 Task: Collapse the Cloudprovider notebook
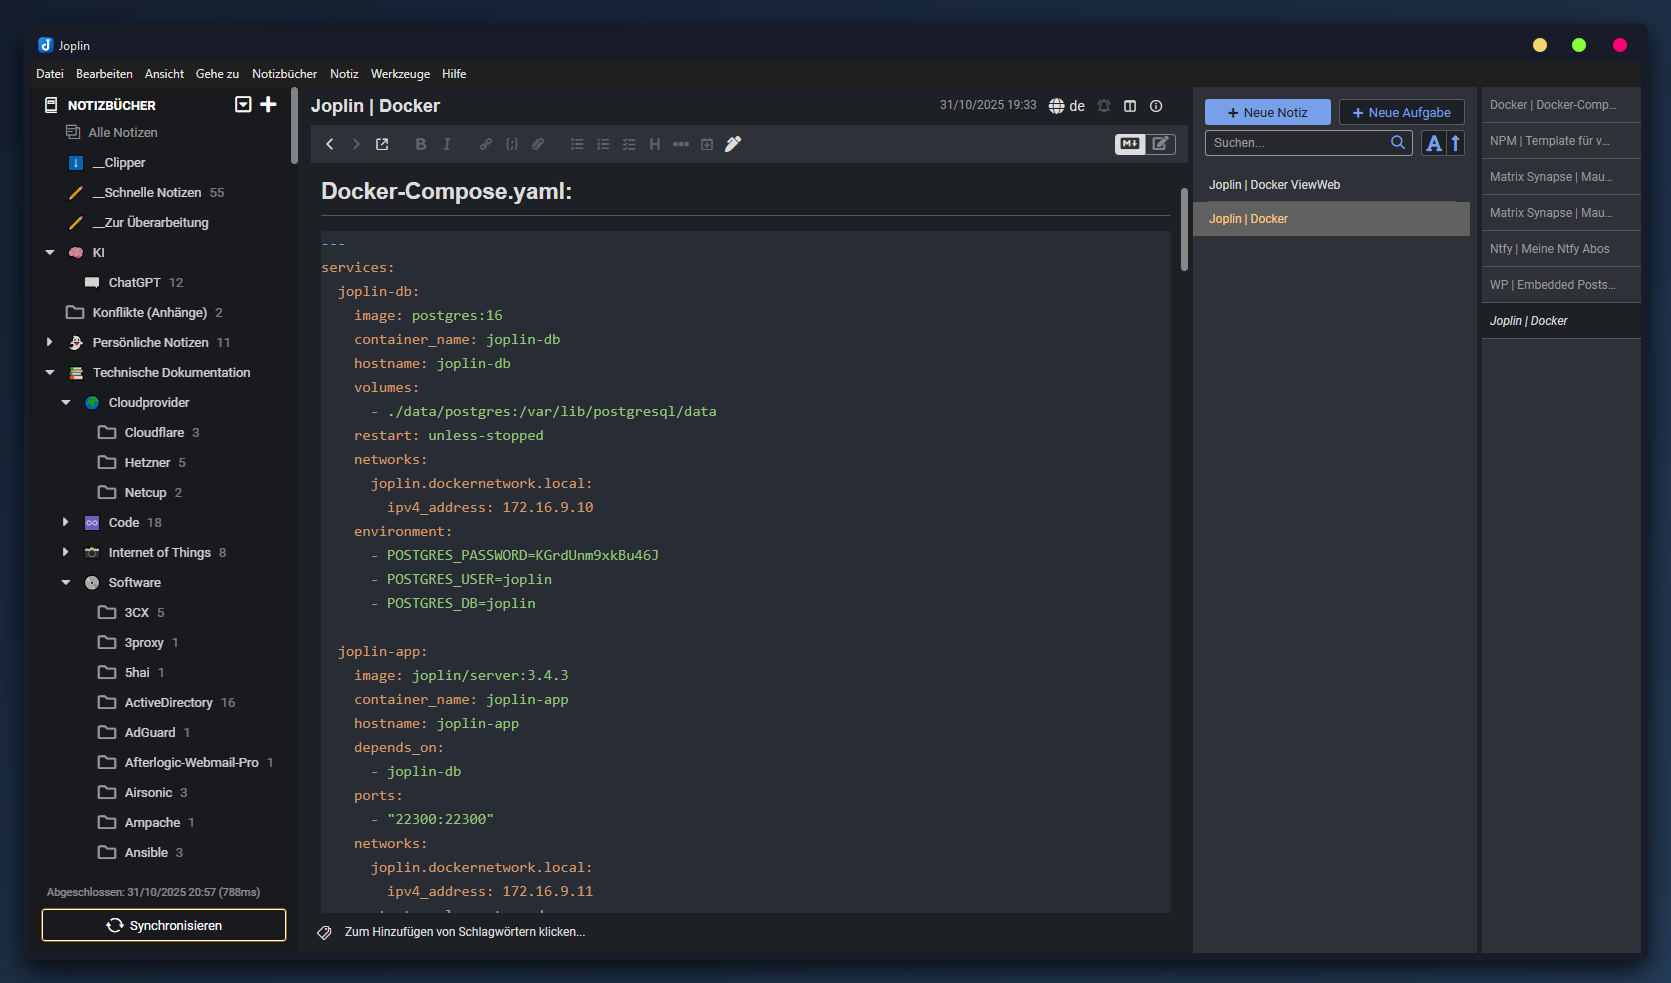66,402
